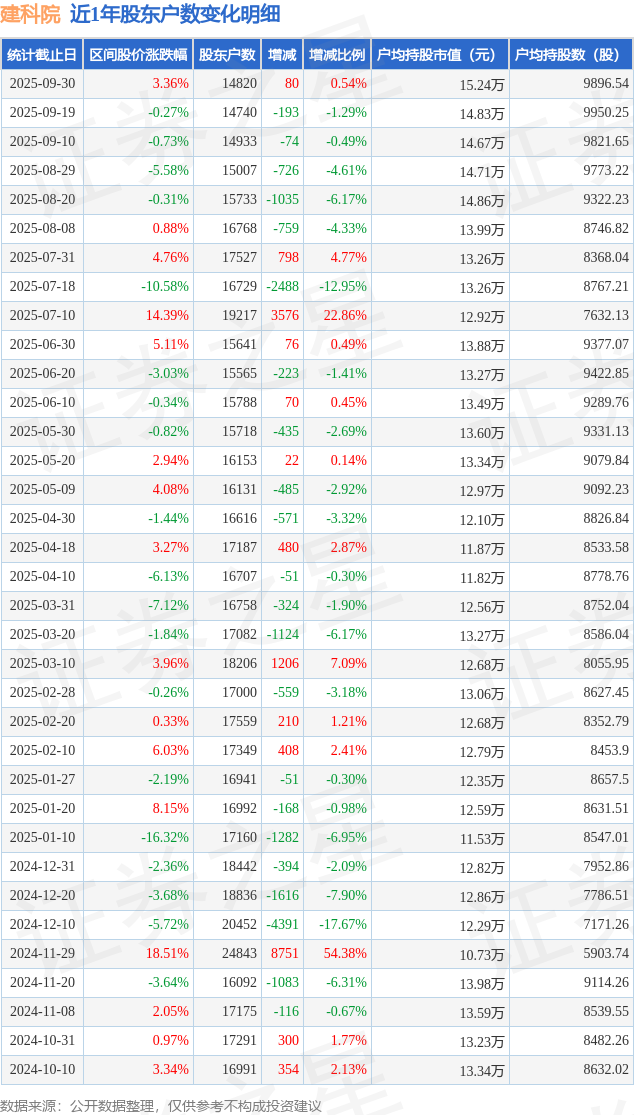Select the 户均持股市值（元） column header
The height and width of the screenshot is (1115, 634).
tap(440, 55)
